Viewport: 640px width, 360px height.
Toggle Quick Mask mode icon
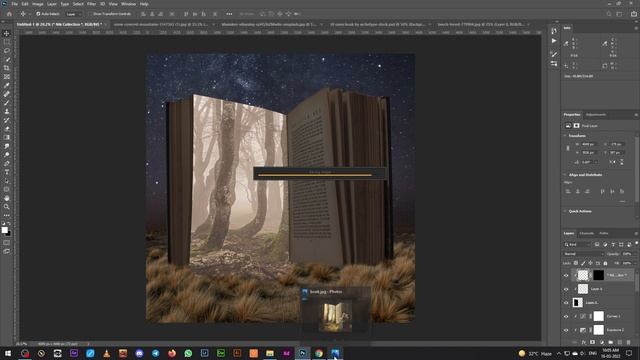coord(7,243)
